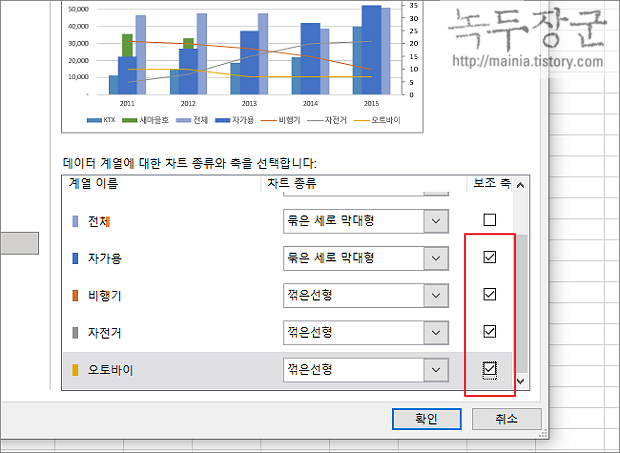
Task: Click the 자가용 series color swatch
Action: [75, 259]
